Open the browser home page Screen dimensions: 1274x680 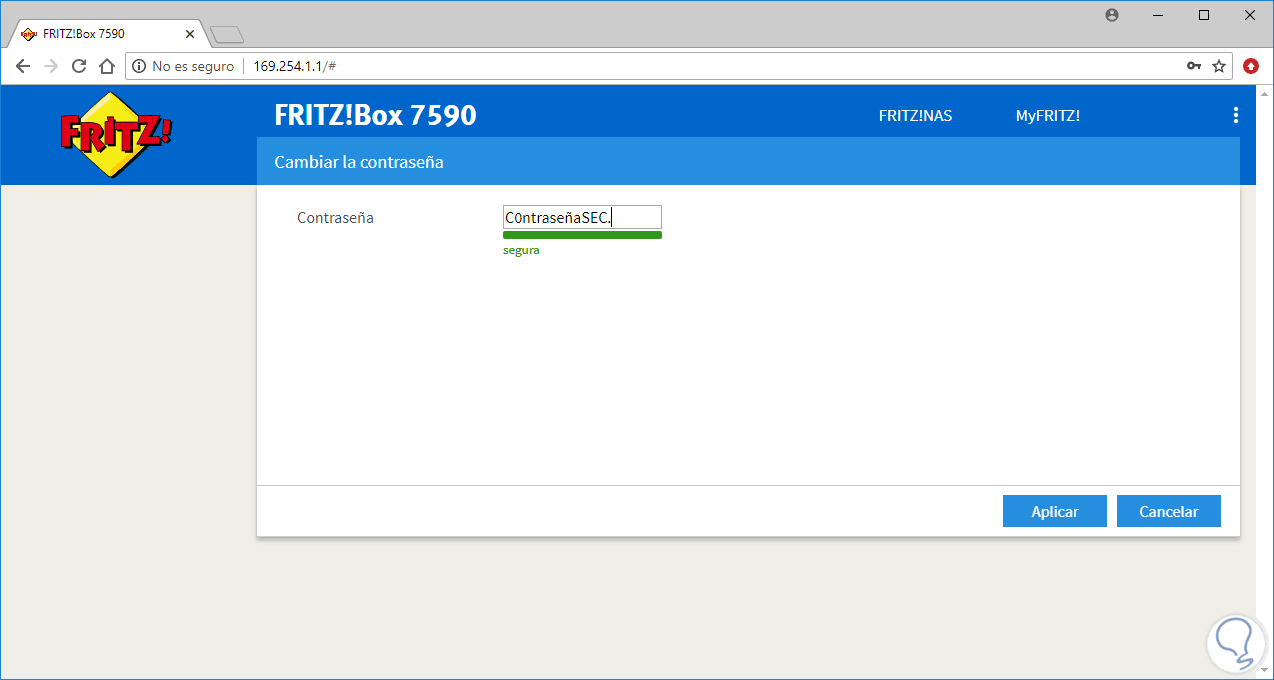[x=107, y=66]
